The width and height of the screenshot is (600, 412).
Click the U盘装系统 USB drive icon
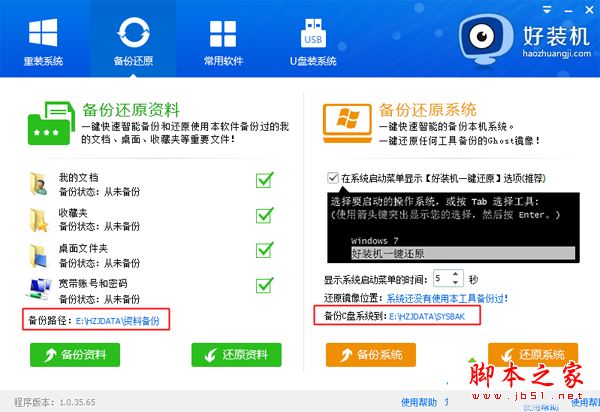(x=313, y=33)
